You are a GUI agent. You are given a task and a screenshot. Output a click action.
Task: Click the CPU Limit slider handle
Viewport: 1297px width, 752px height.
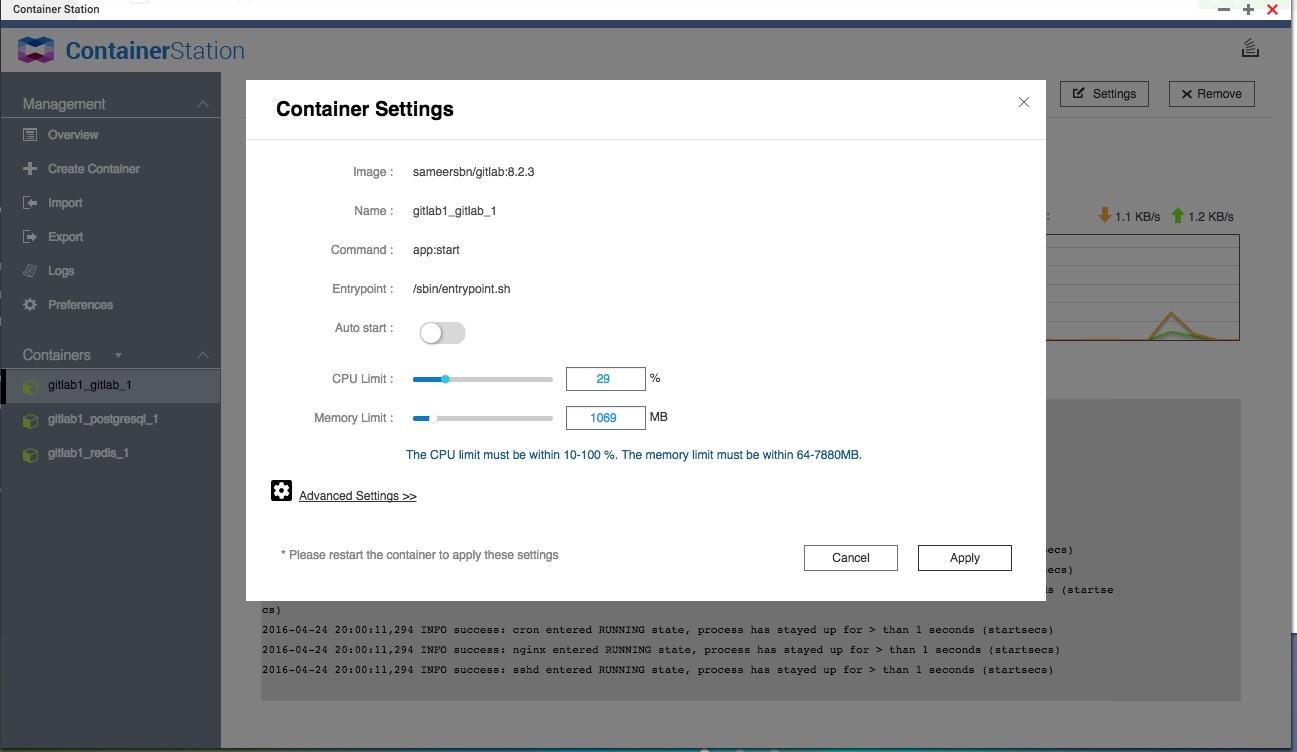pyautogui.click(x=444, y=379)
